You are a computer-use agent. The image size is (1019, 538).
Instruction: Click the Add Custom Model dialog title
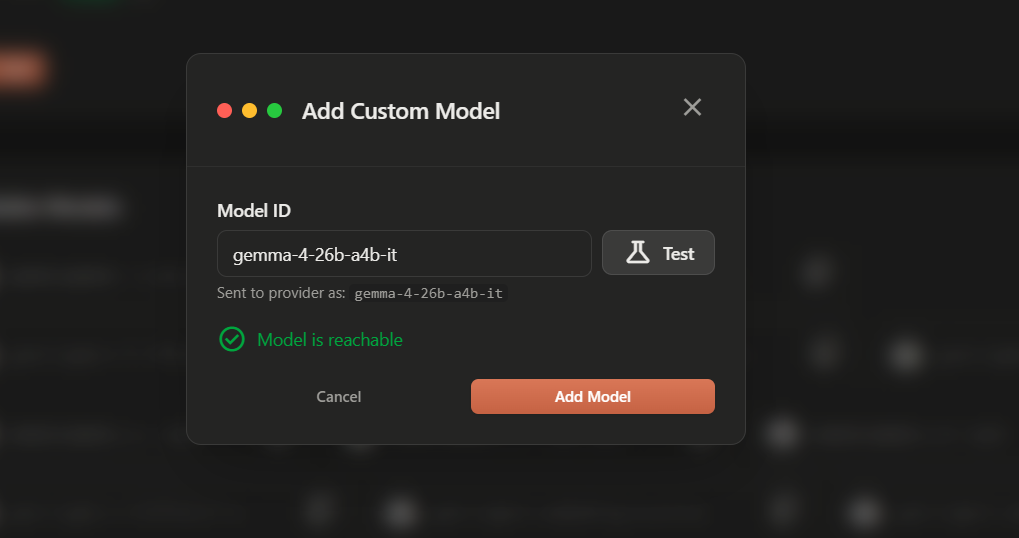(x=401, y=111)
